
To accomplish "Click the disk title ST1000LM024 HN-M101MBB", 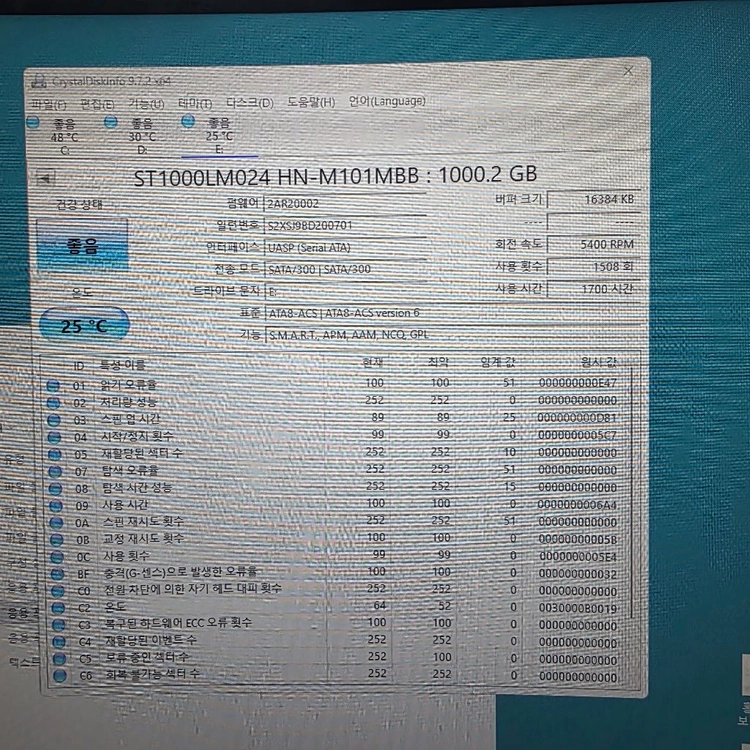I will [x=276, y=177].
